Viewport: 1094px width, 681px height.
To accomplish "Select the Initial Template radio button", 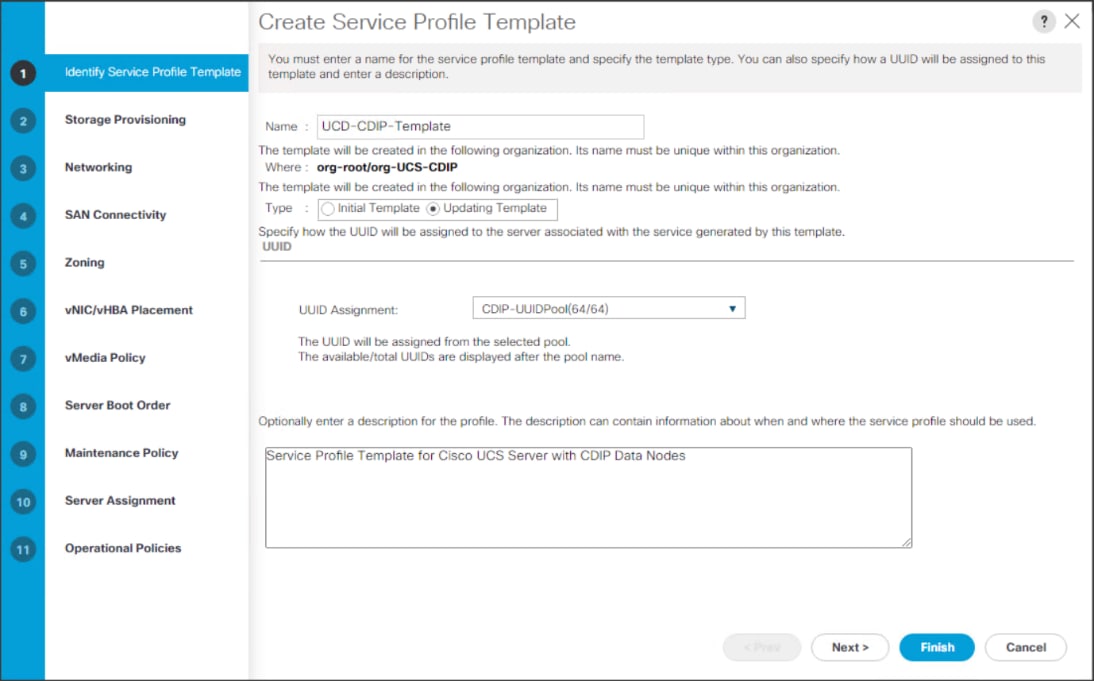I will pyautogui.click(x=327, y=209).
